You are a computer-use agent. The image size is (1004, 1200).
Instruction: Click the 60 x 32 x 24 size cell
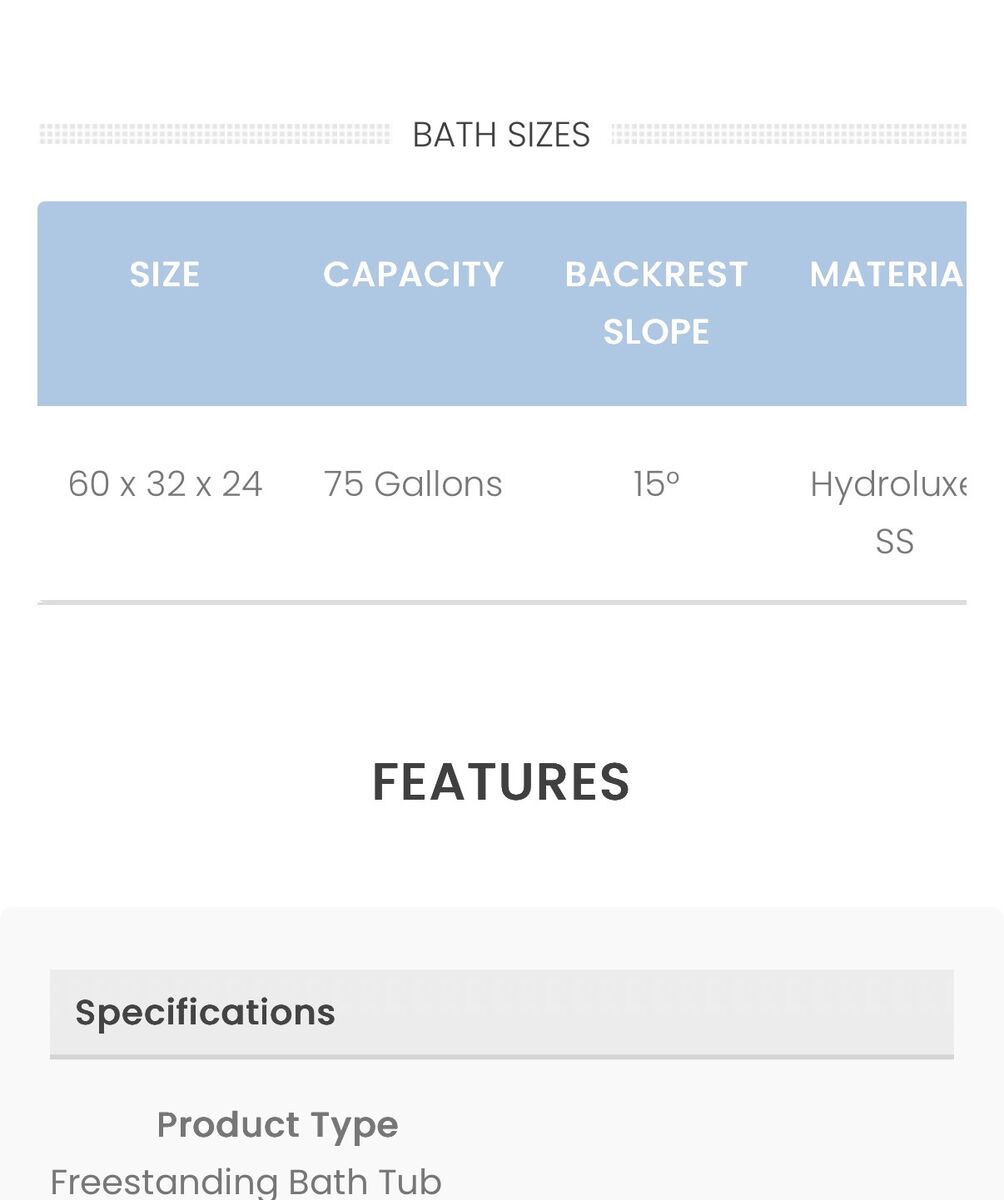coord(165,484)
